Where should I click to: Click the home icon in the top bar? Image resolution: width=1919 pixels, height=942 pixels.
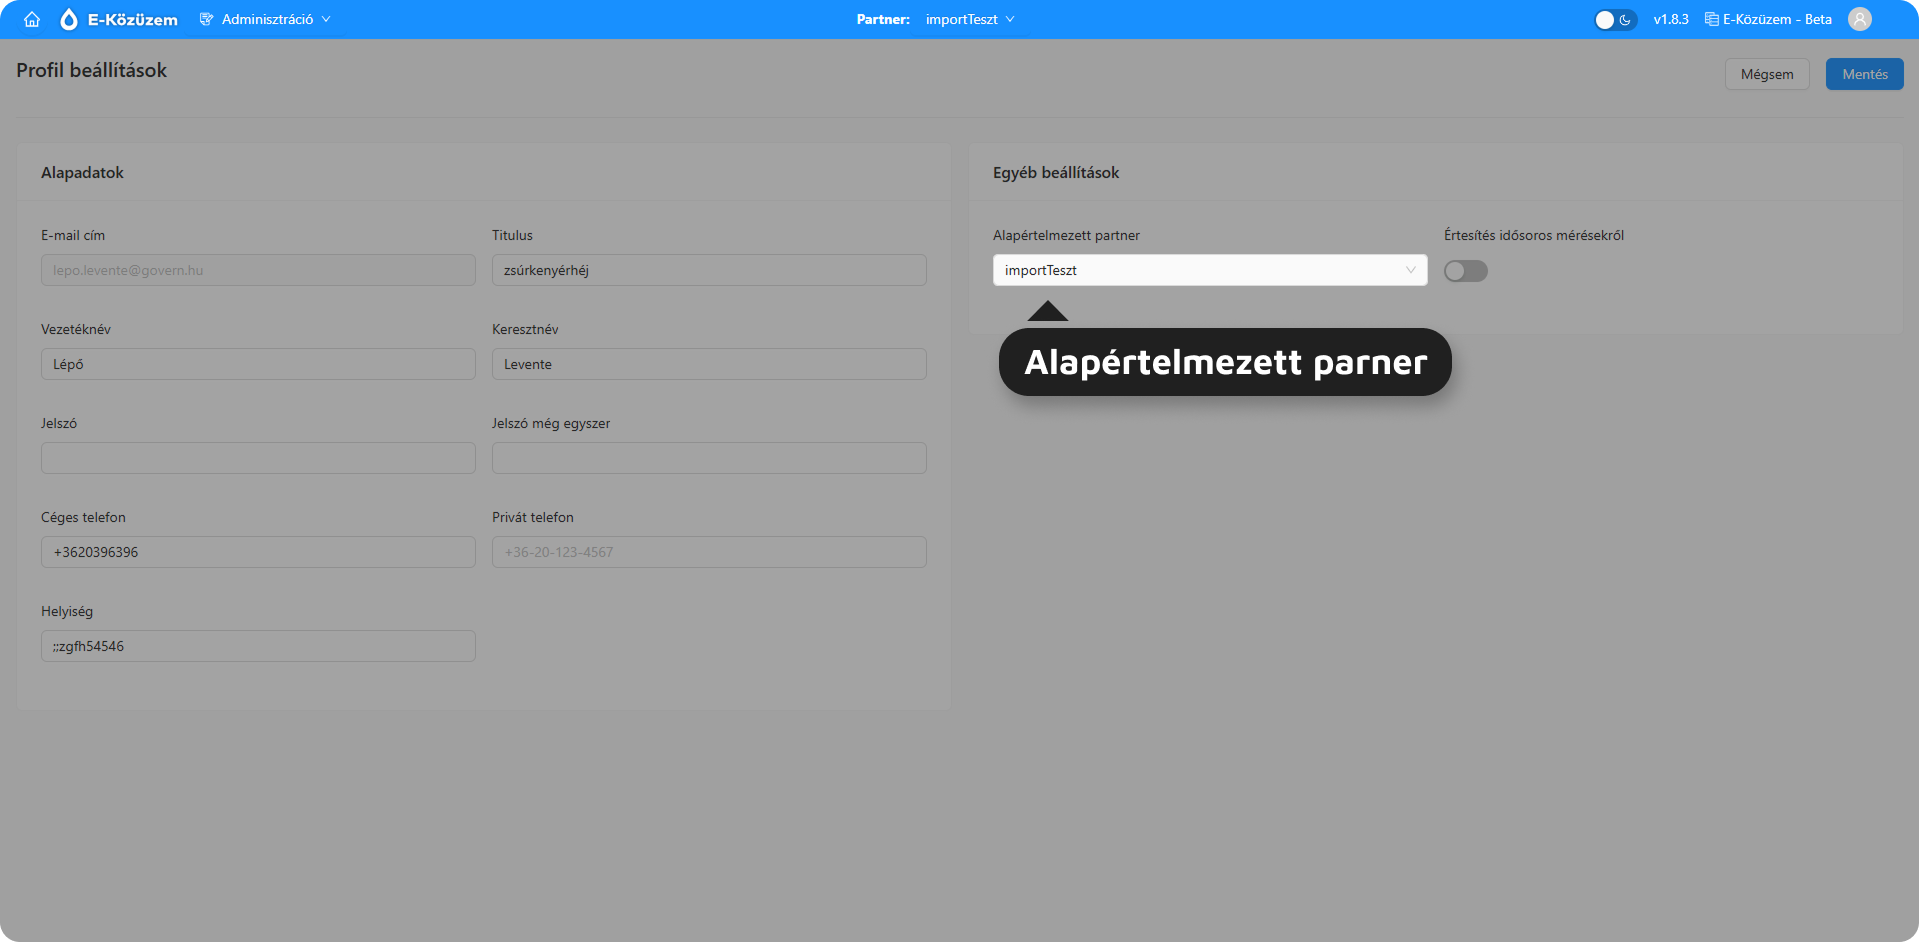click(x=32, y=19)
